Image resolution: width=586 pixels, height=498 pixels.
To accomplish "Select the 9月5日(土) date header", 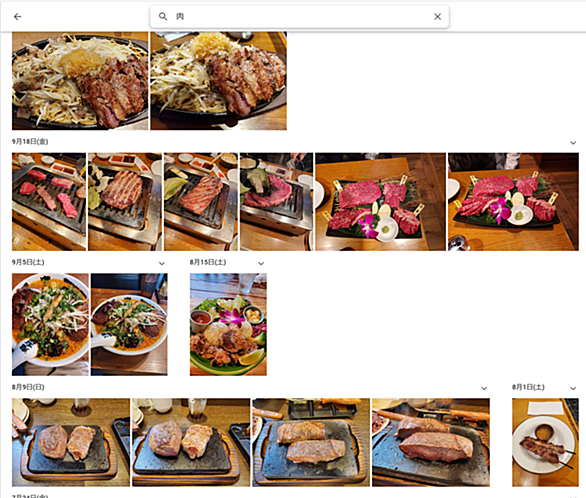I will pyautogui.click(x=28, y=262).
